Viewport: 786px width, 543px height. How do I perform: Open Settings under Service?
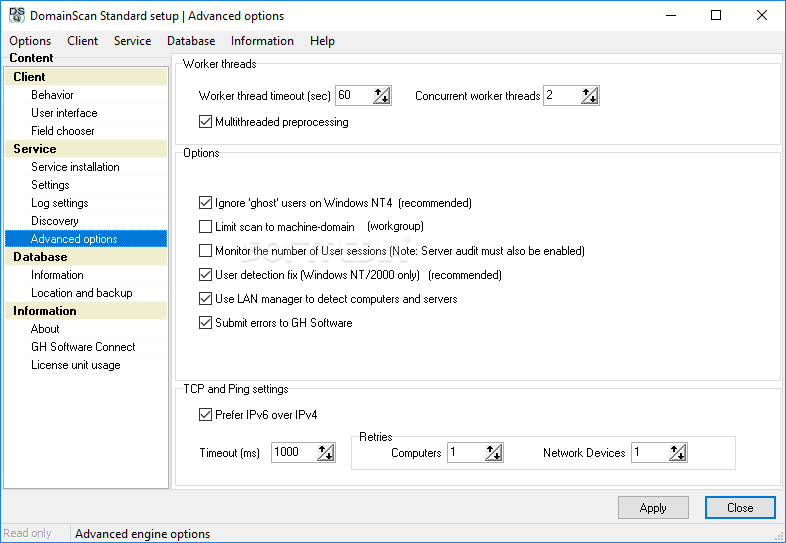click(50, 185)
